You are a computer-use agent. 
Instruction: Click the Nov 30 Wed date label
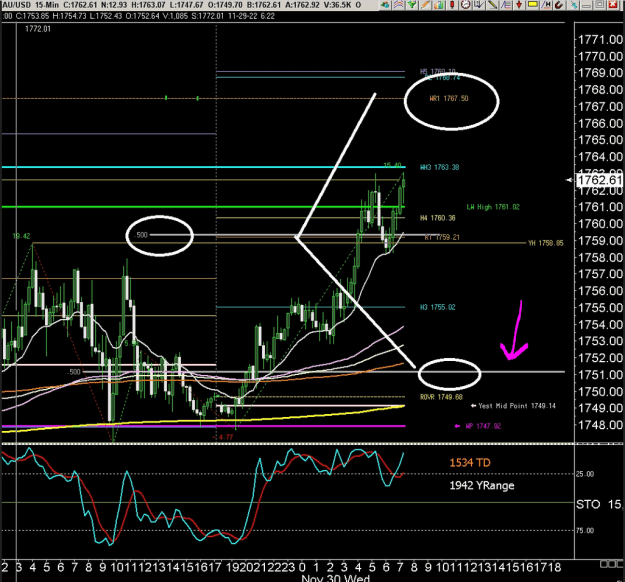(336, 578)
